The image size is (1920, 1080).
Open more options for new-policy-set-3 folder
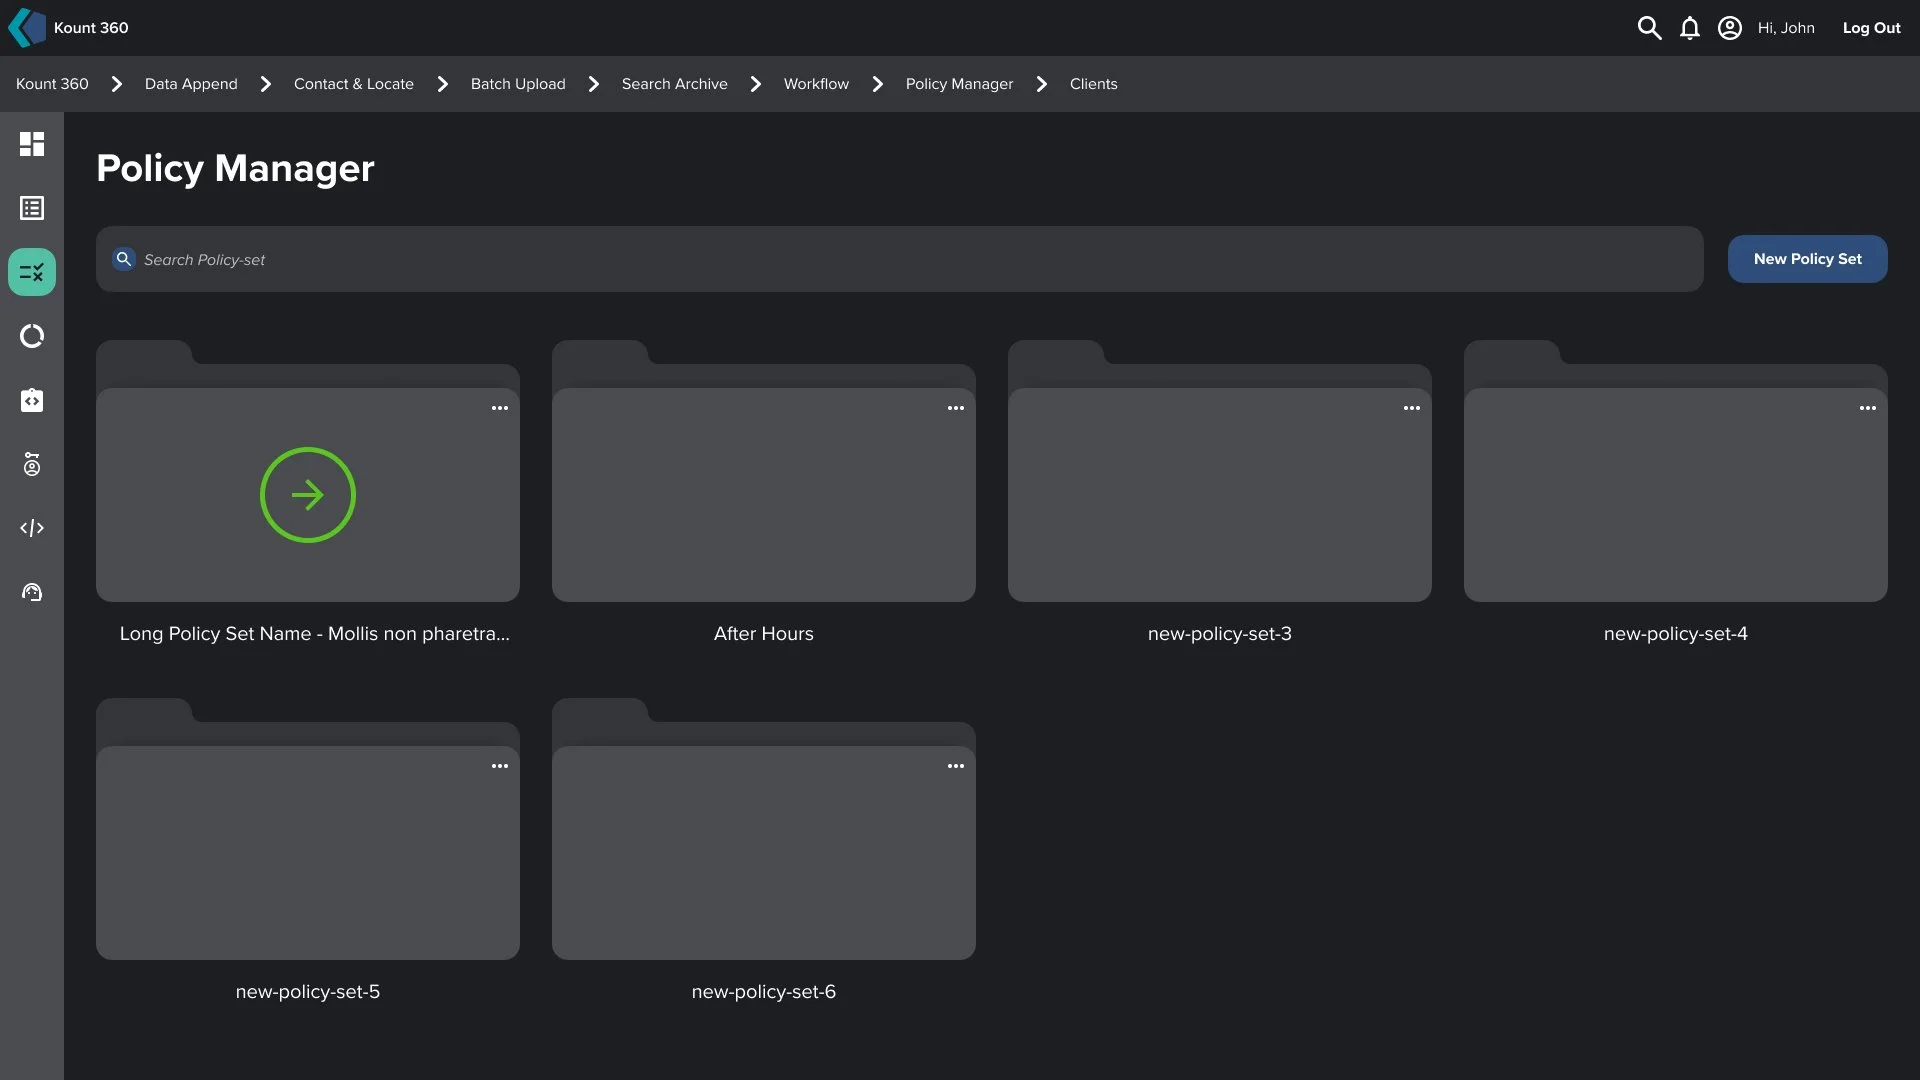(1412, 408)
